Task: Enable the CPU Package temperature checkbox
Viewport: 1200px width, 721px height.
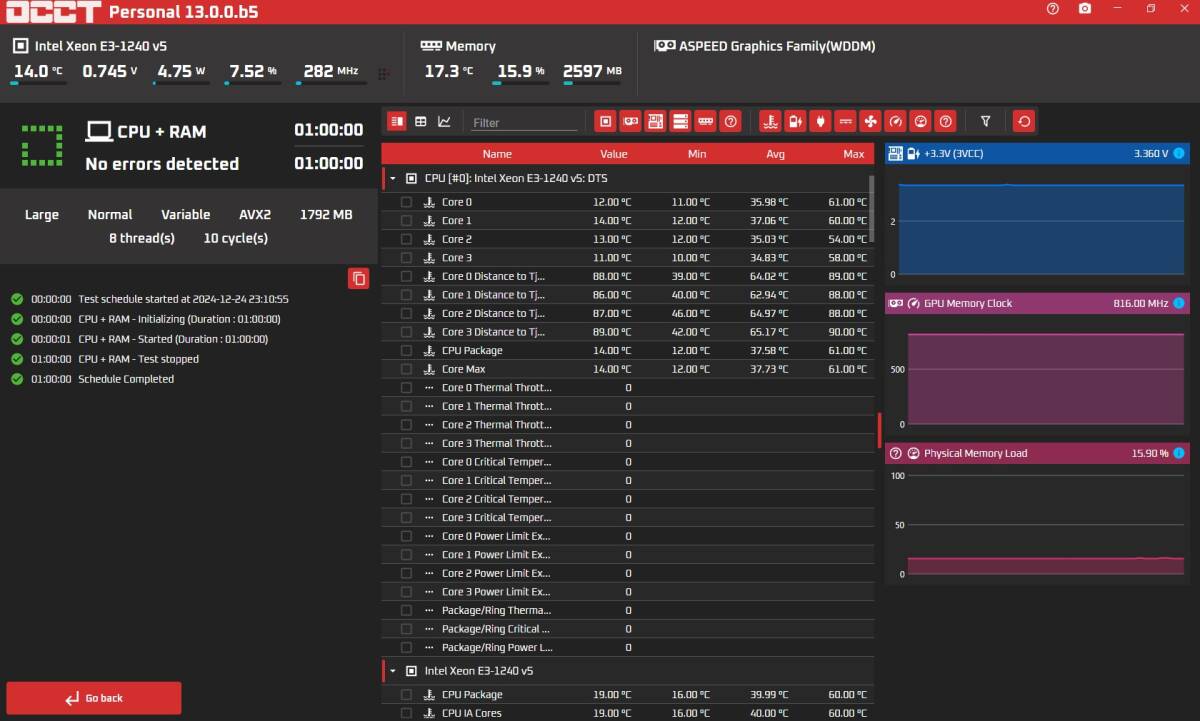Action: tap(406, 351)
